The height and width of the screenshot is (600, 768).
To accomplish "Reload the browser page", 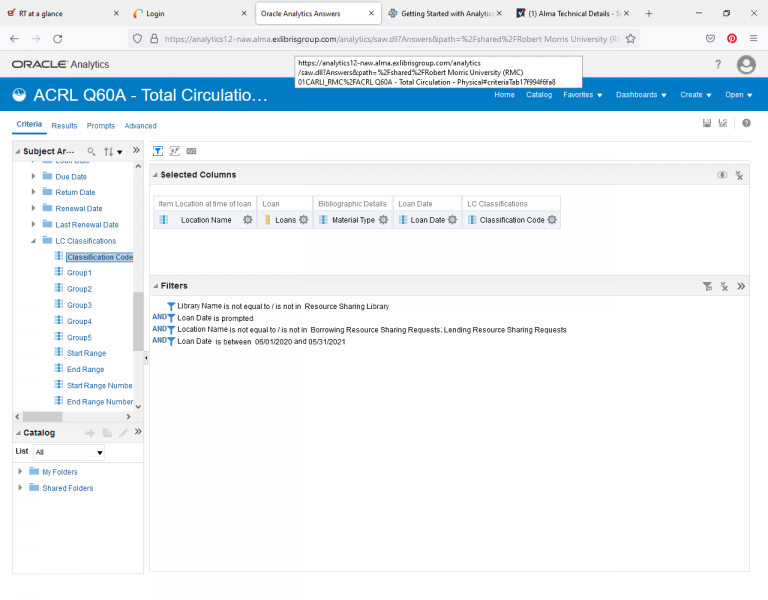I will pos(58,39).
